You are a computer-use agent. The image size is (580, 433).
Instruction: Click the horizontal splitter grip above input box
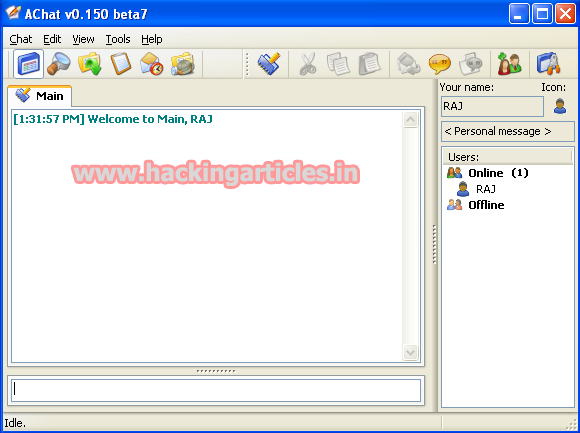click(x=216, y=371)
